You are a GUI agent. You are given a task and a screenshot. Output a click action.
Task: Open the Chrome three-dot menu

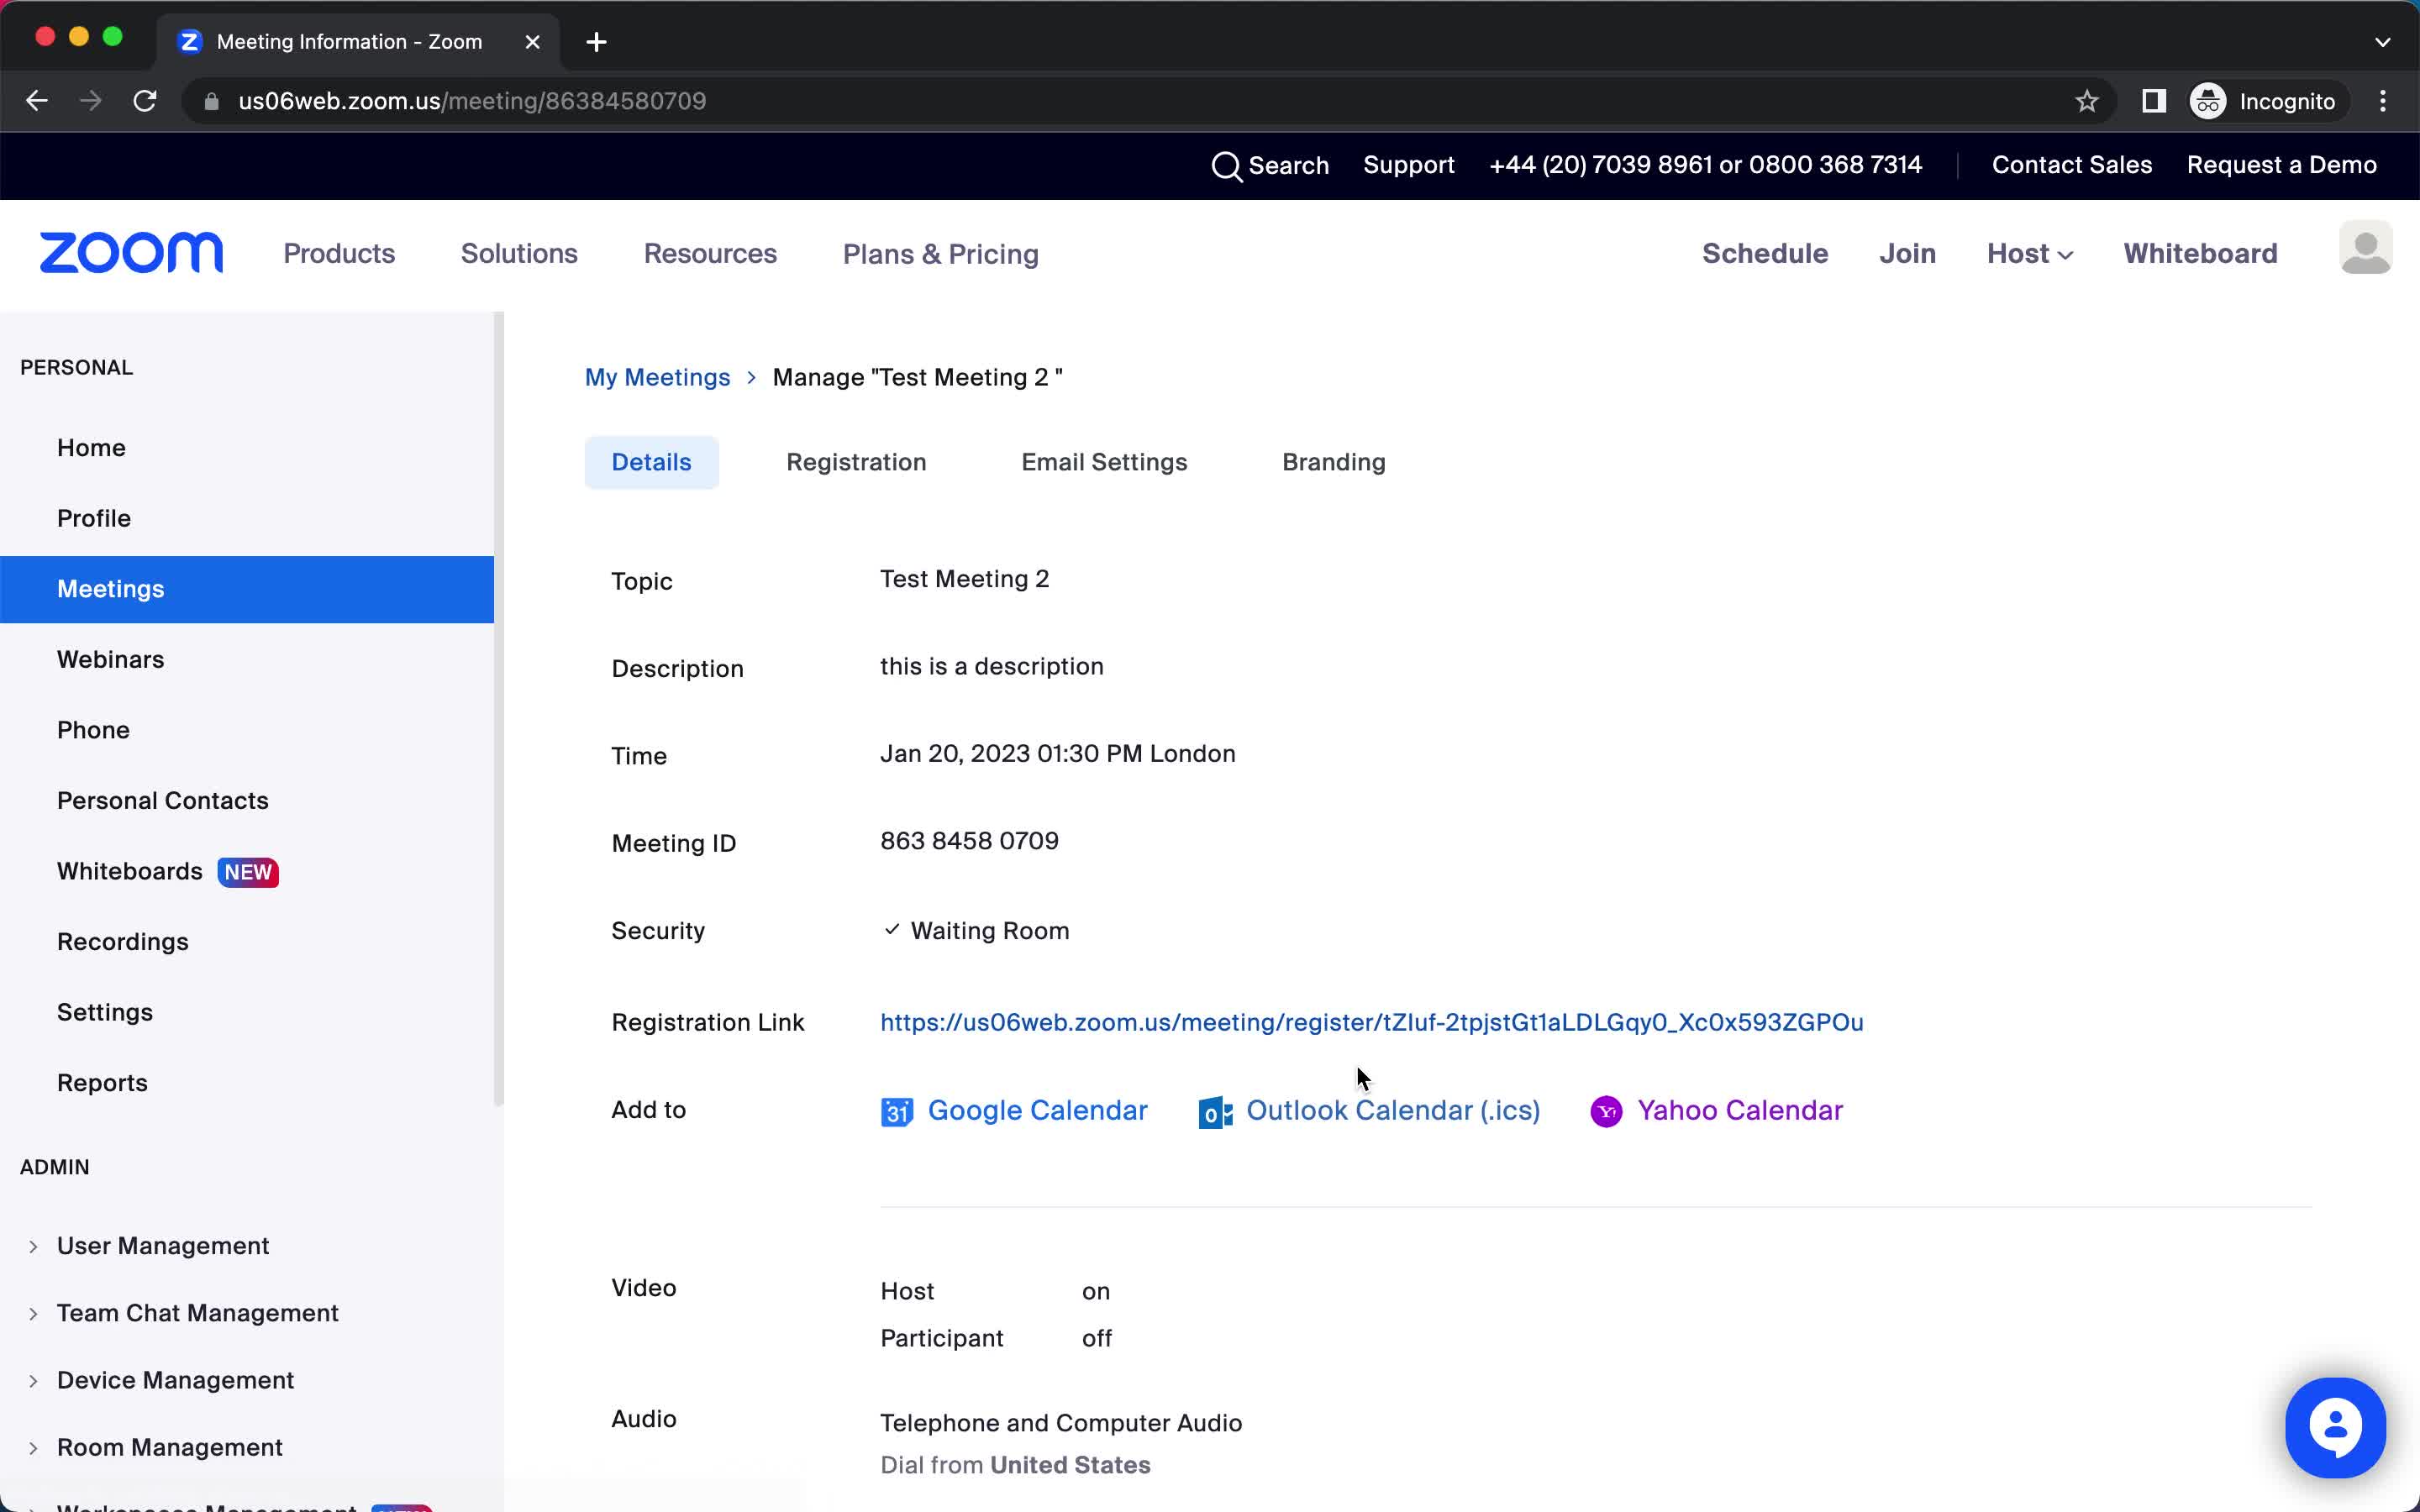2383,101
